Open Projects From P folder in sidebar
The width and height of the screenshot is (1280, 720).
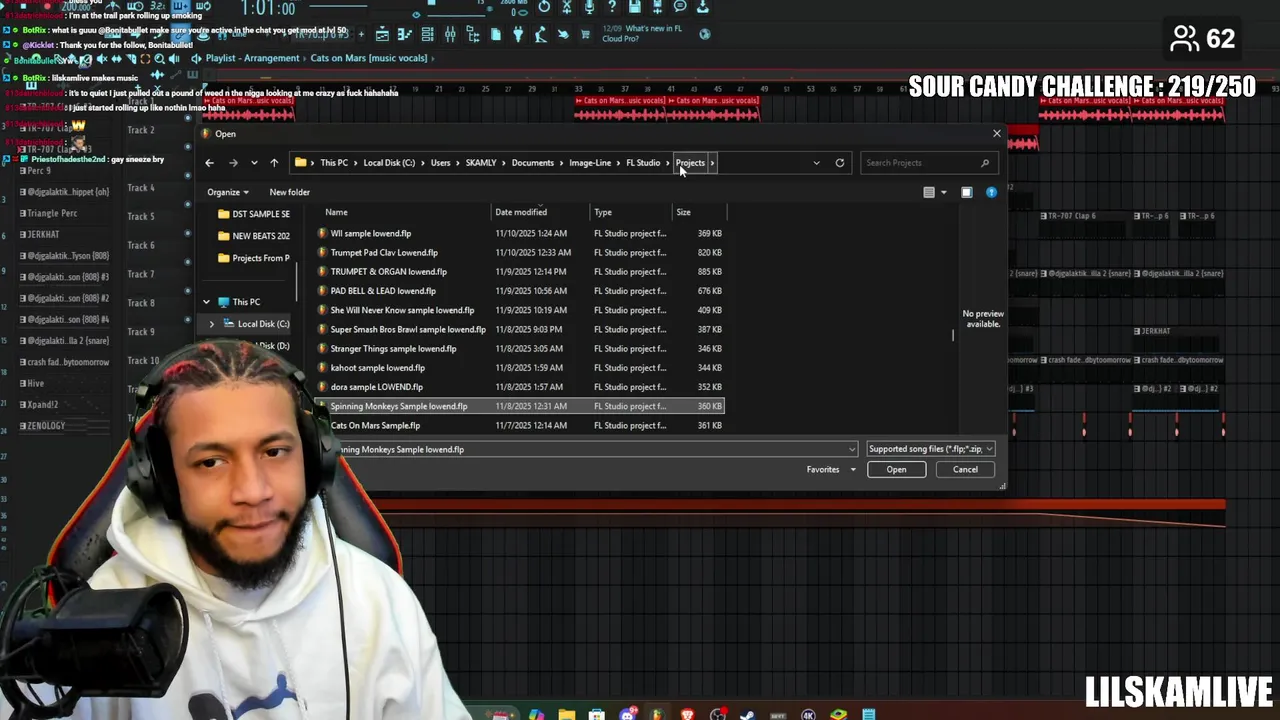click(x=254, y=258)
